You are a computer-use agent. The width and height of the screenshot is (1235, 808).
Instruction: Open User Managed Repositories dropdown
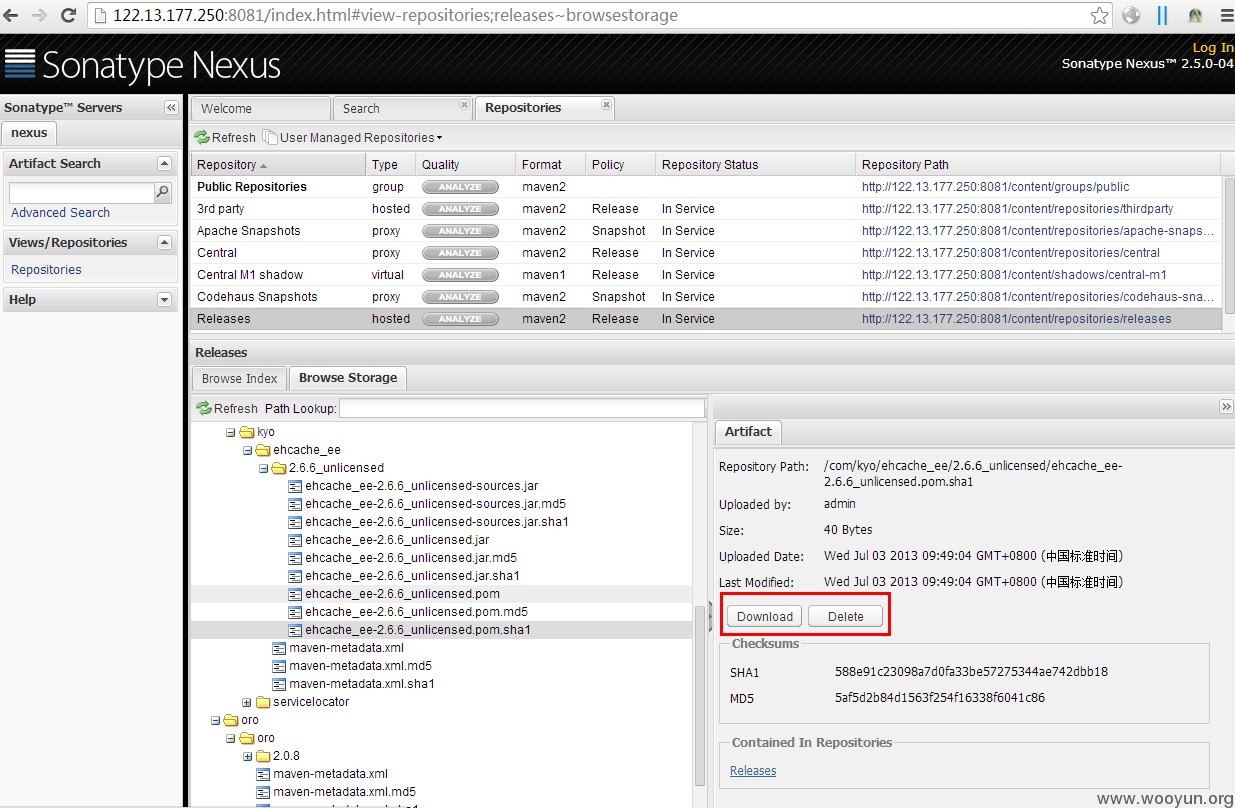(x=353, y=137)
